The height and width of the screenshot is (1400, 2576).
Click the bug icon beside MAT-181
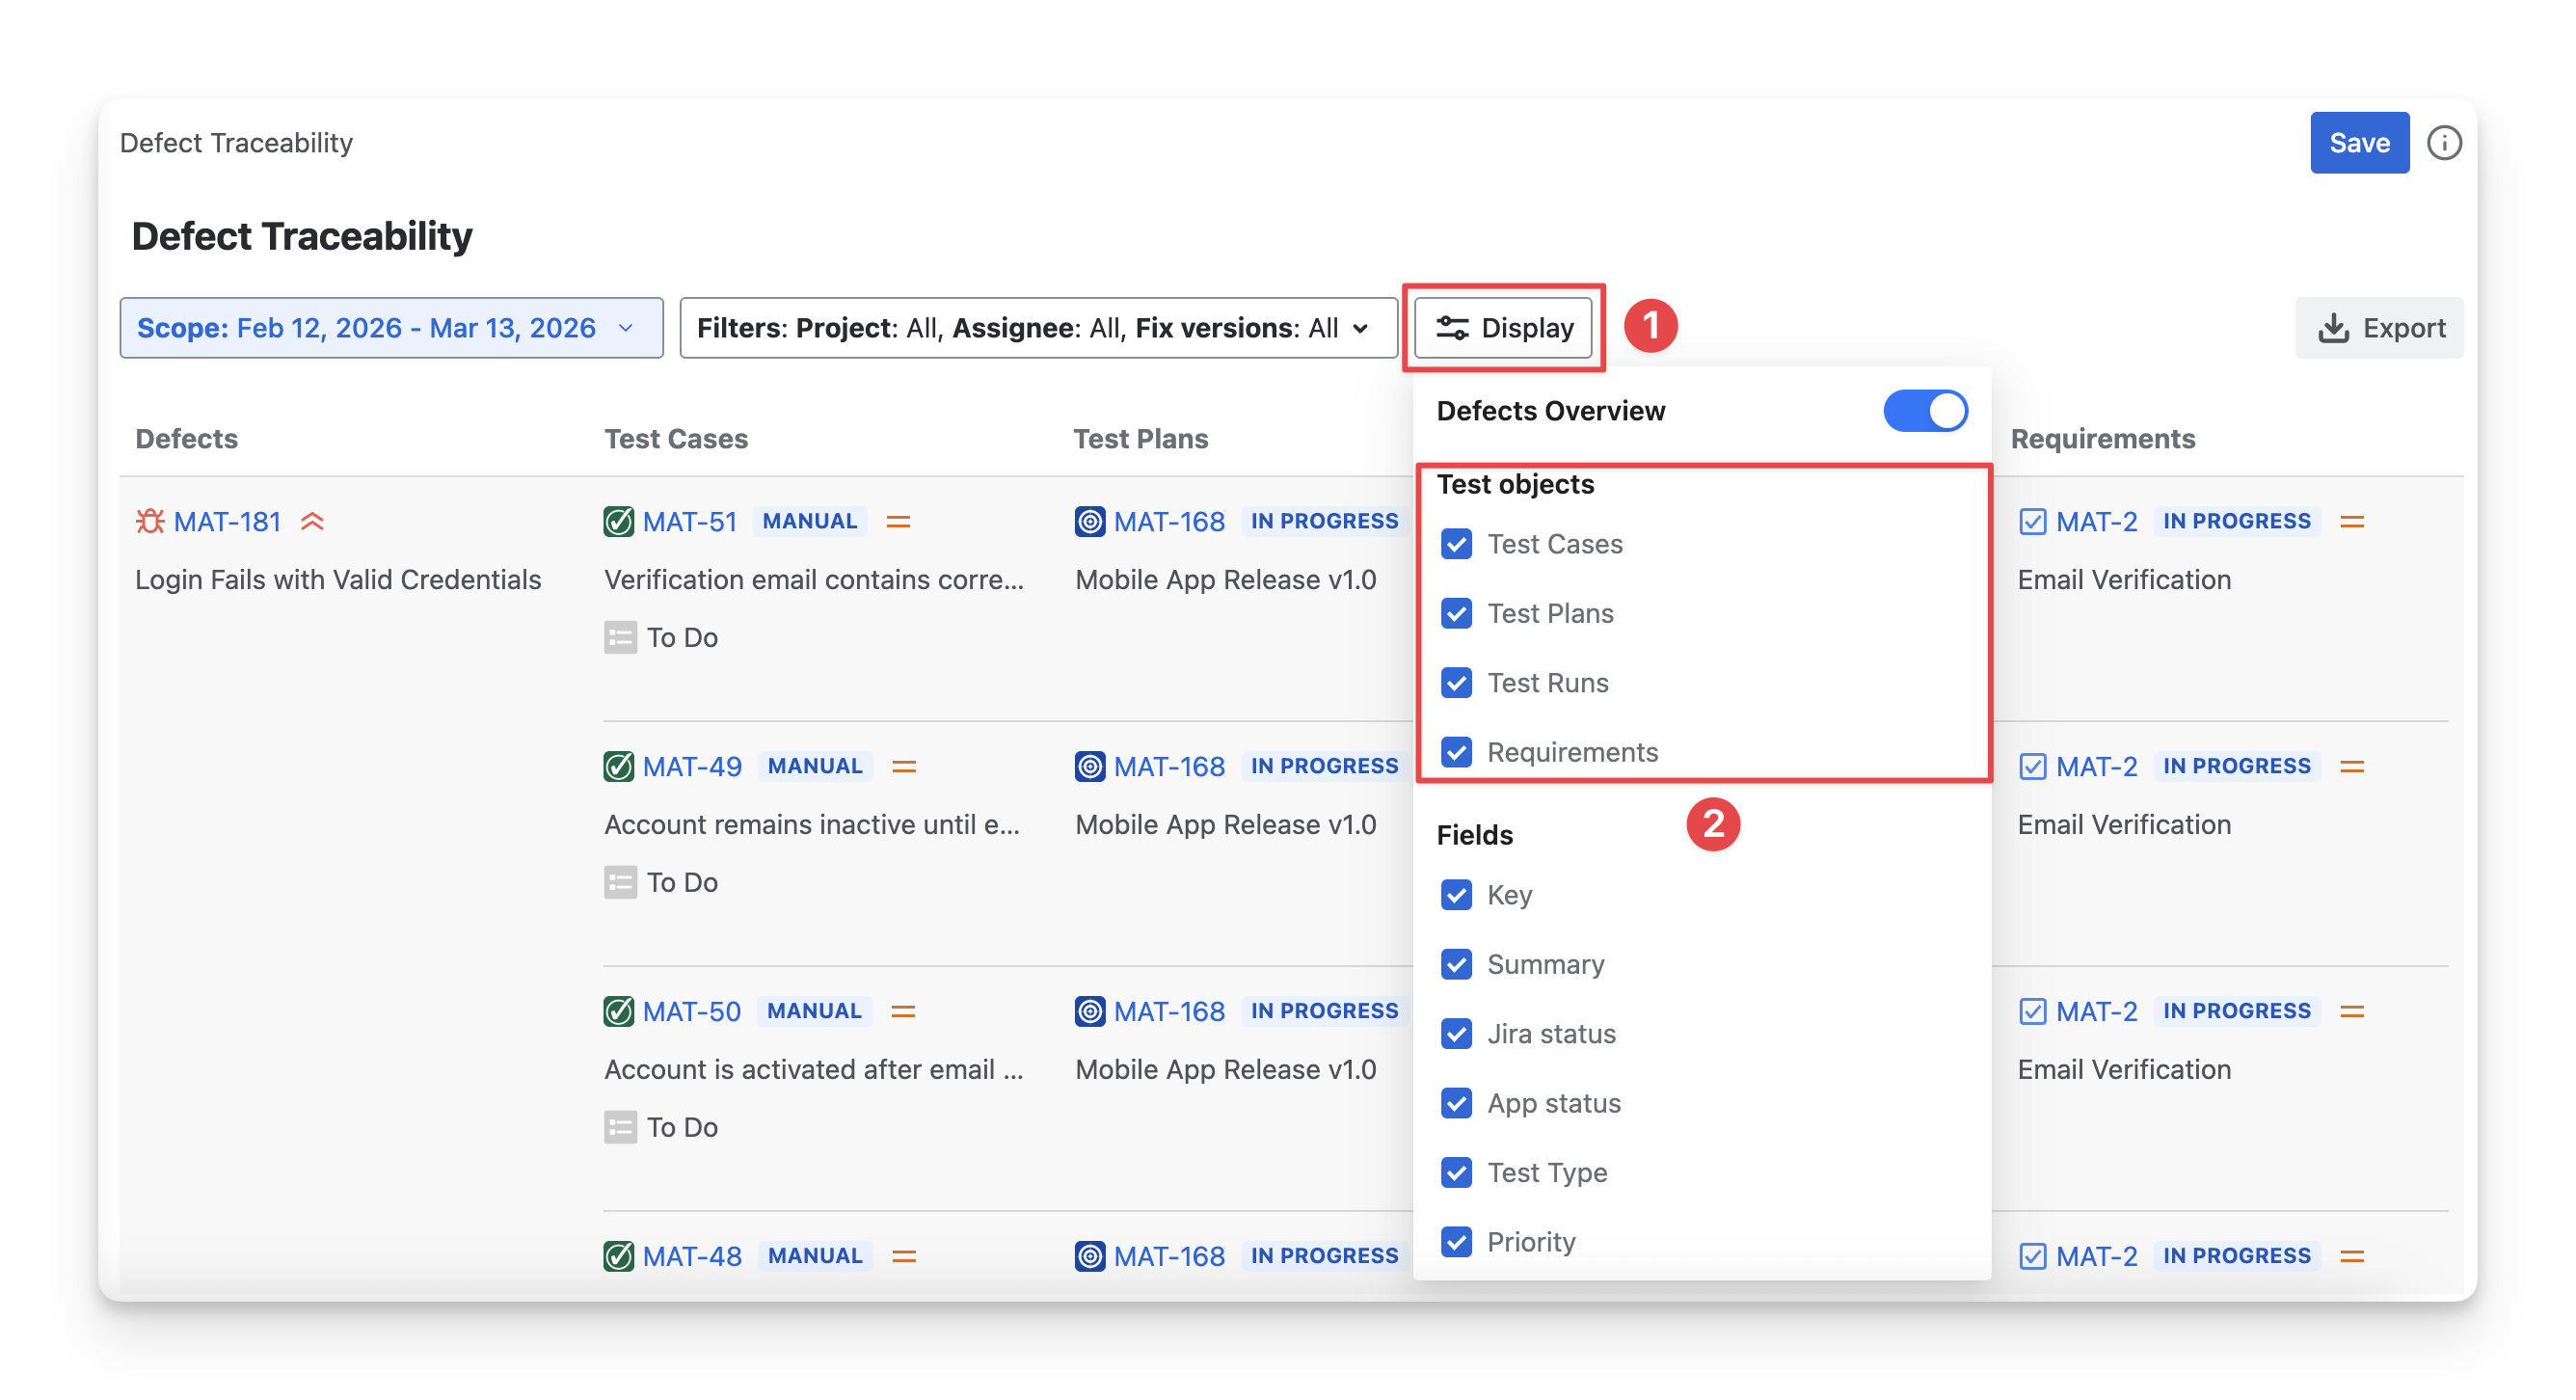150,521
